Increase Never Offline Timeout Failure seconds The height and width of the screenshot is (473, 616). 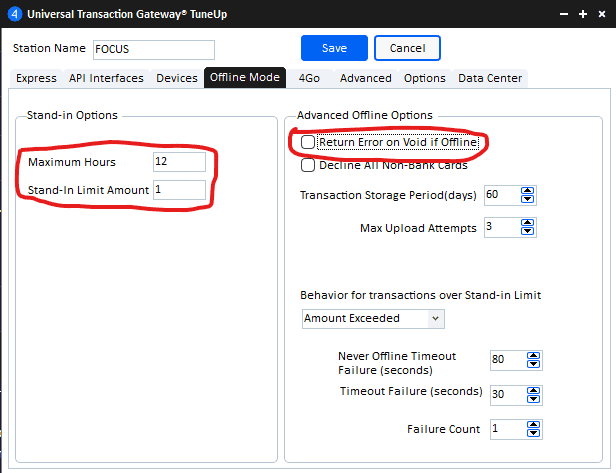(x=533, y=355)
